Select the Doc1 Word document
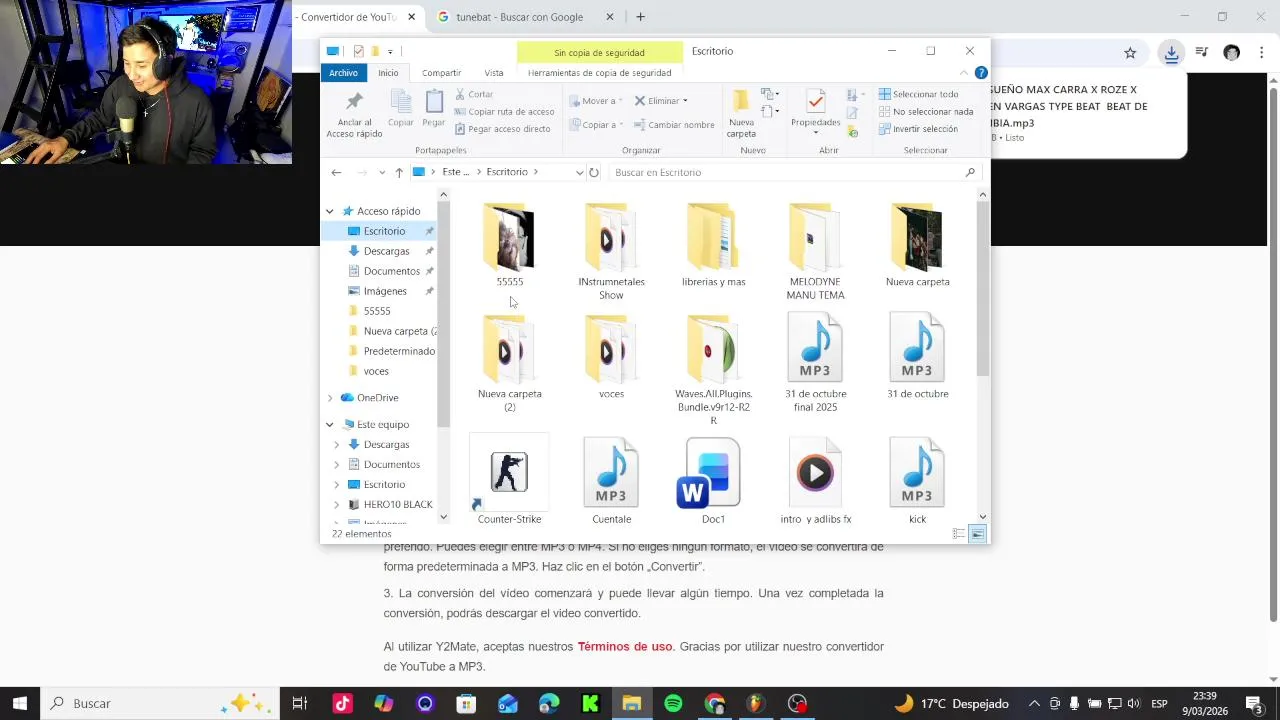The width and height of the screenshot is (1280, 720). 713,481
